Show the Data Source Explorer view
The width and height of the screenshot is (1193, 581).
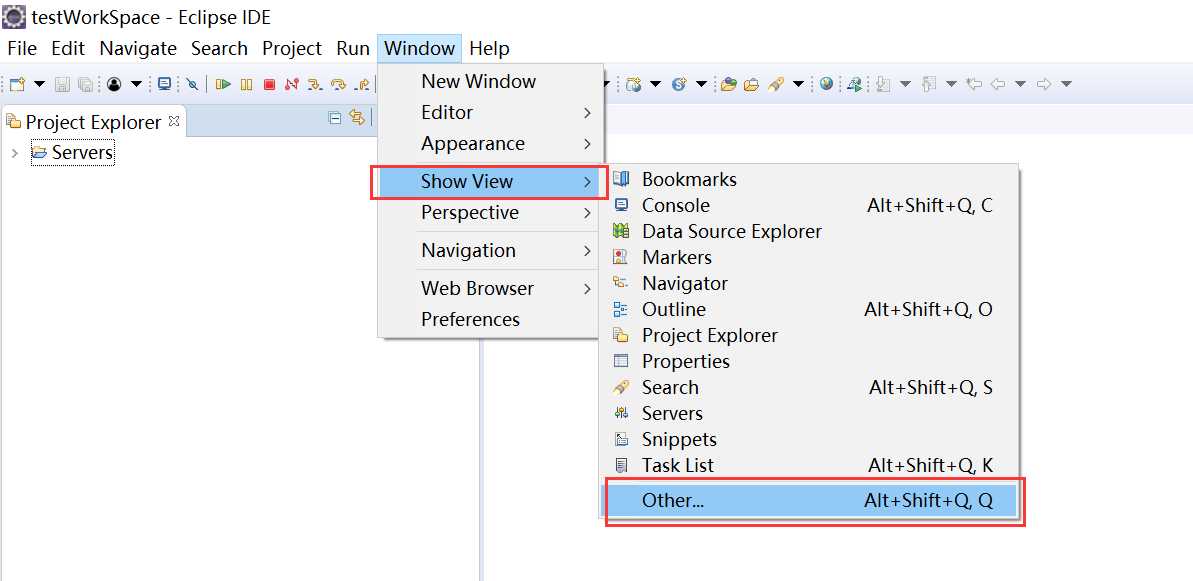tap(809, 231)
